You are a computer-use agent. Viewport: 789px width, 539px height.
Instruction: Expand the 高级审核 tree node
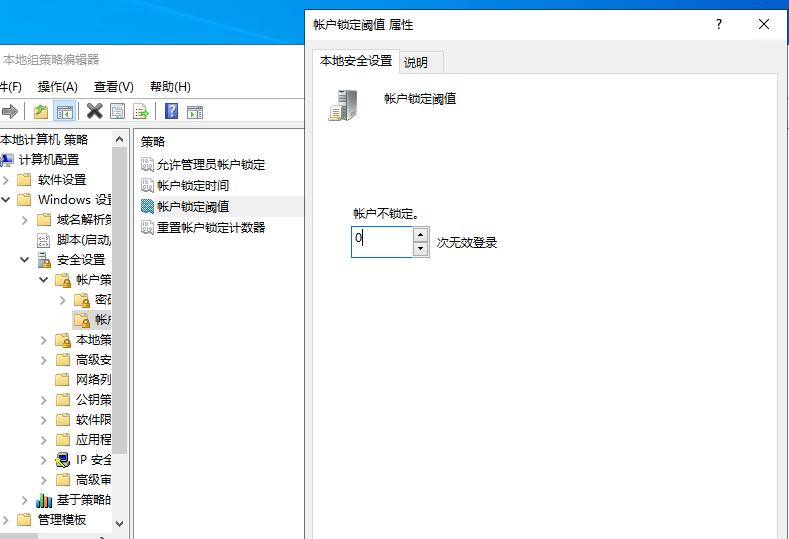(x=44, y=480)
